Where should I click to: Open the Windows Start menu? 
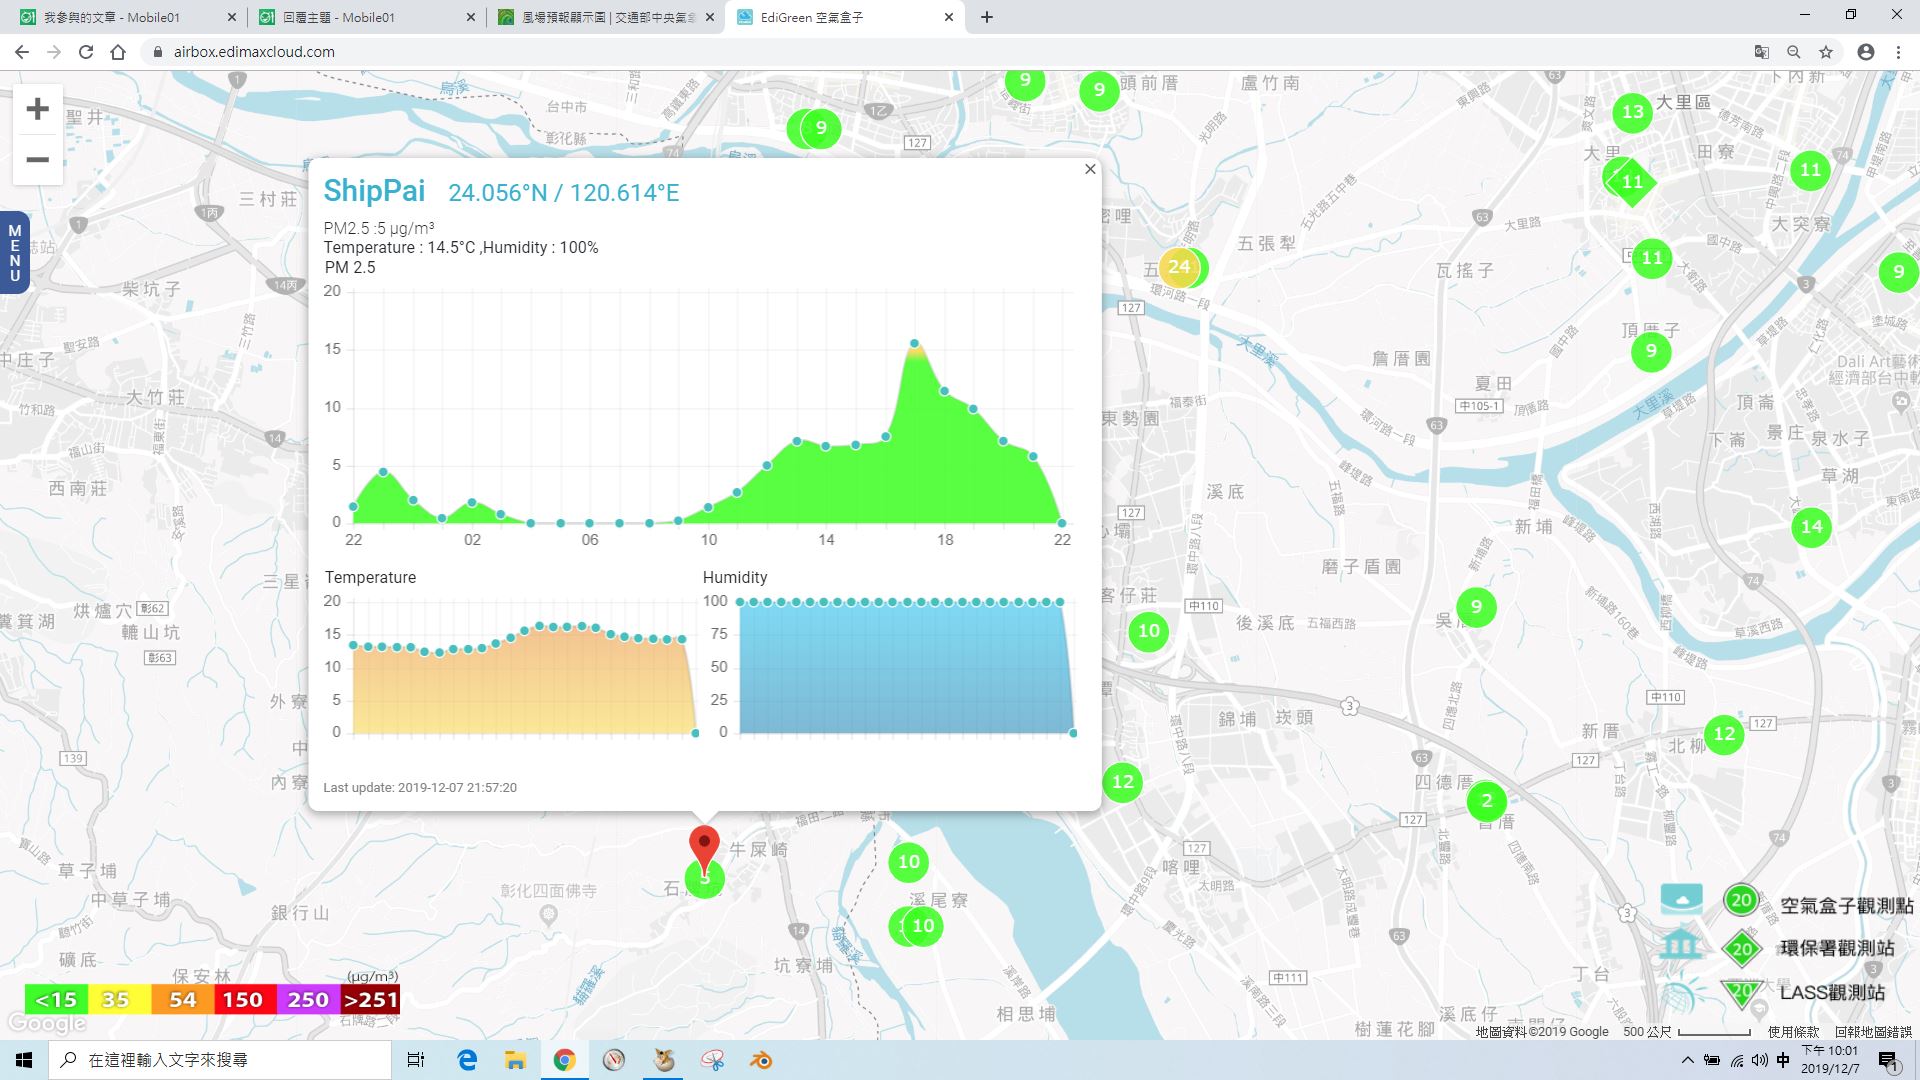pyautogui.click(x=24, y=1060)
